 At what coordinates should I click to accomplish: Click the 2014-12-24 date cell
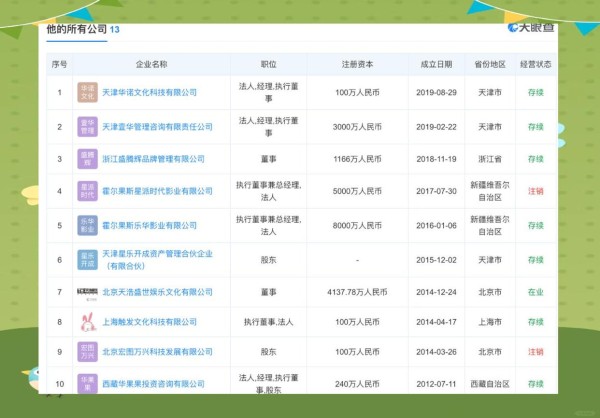click(436, 292)
